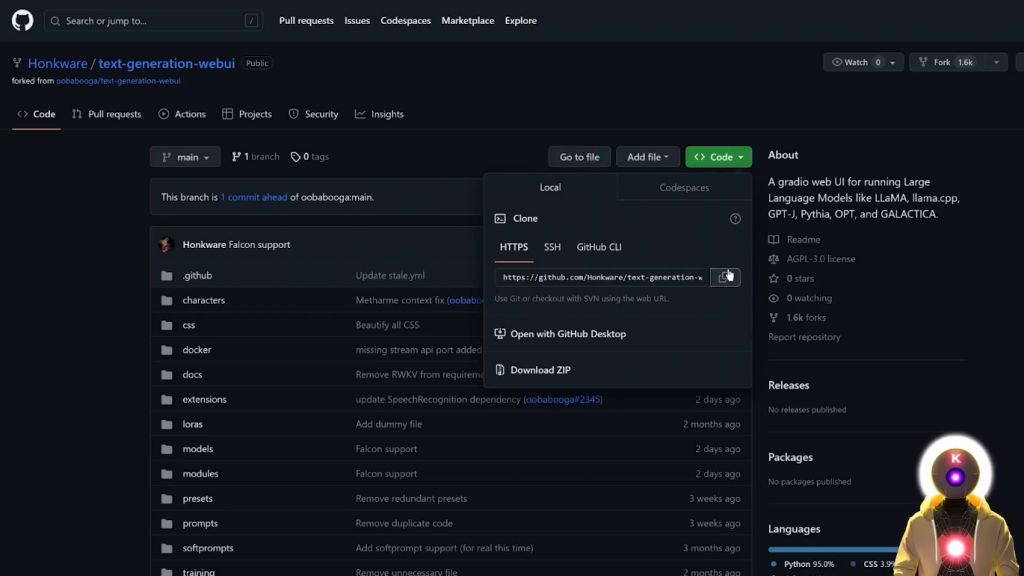The width and height of the screenshot is (1024, 576).
Task: Open Explore in the top navigation
Action: point(520,21)
